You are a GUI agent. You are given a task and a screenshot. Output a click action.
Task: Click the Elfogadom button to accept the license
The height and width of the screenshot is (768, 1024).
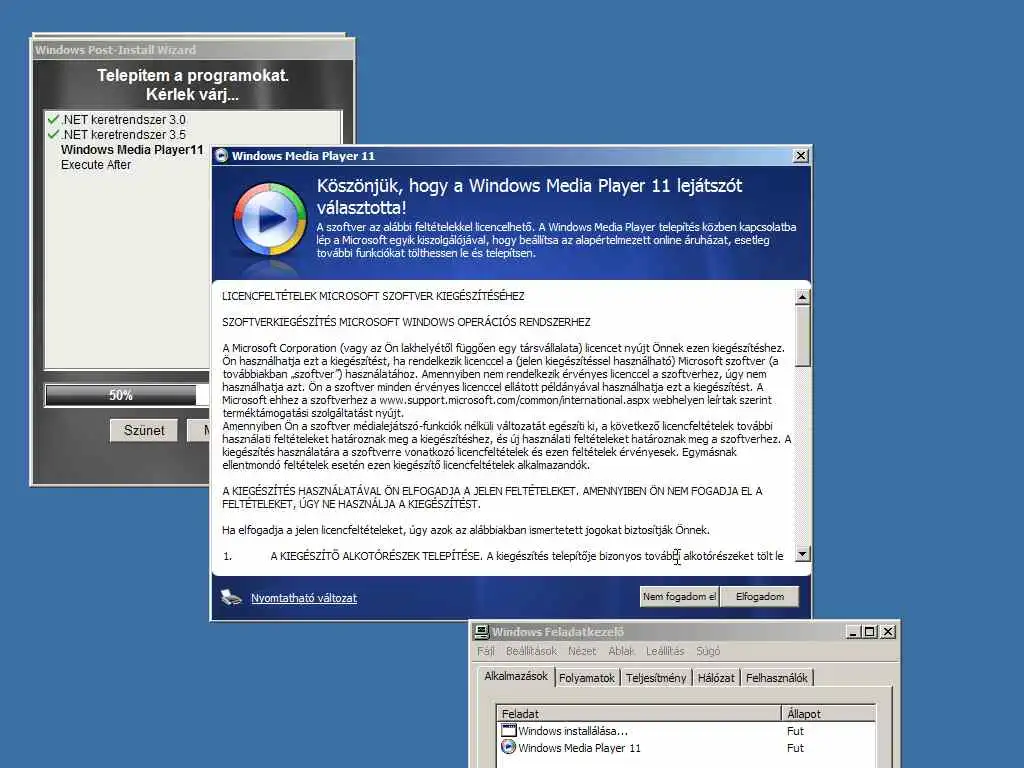click(759, 596)
